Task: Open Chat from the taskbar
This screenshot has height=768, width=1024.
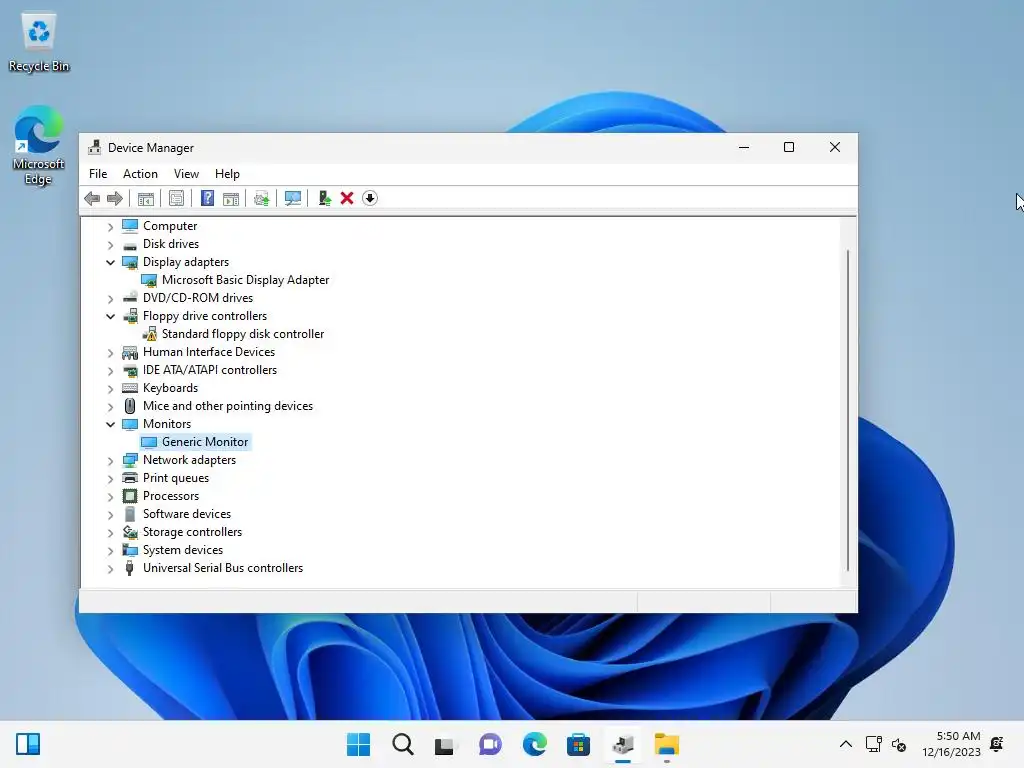Action: point(490,744)
